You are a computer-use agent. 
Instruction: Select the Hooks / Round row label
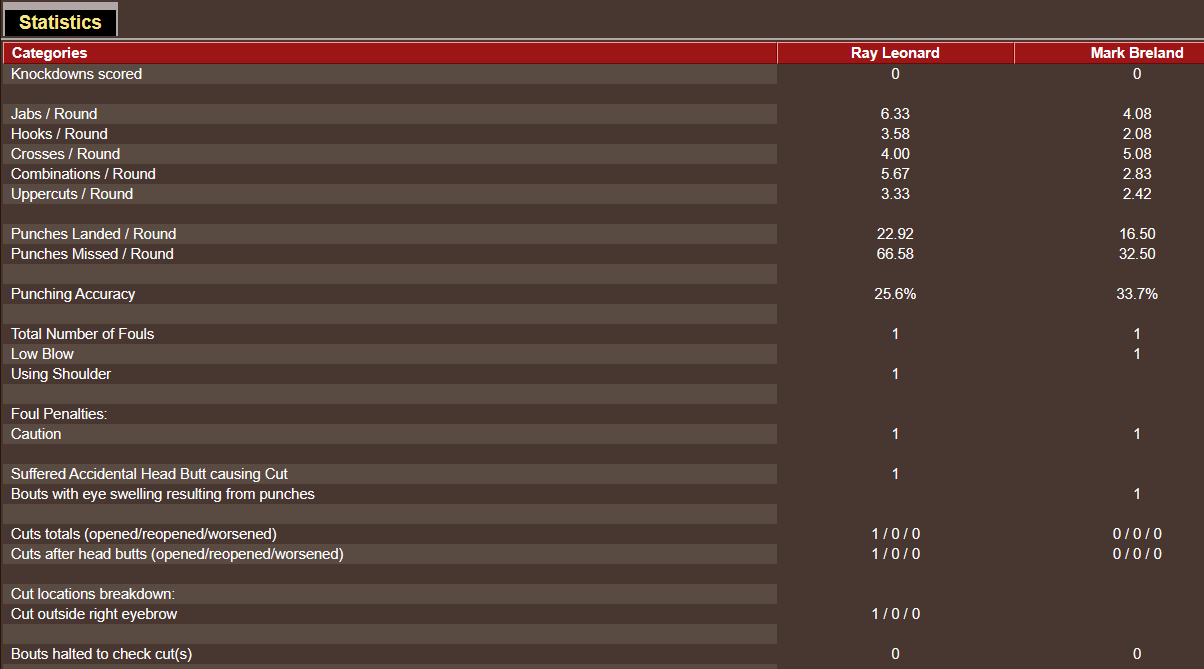59,134
